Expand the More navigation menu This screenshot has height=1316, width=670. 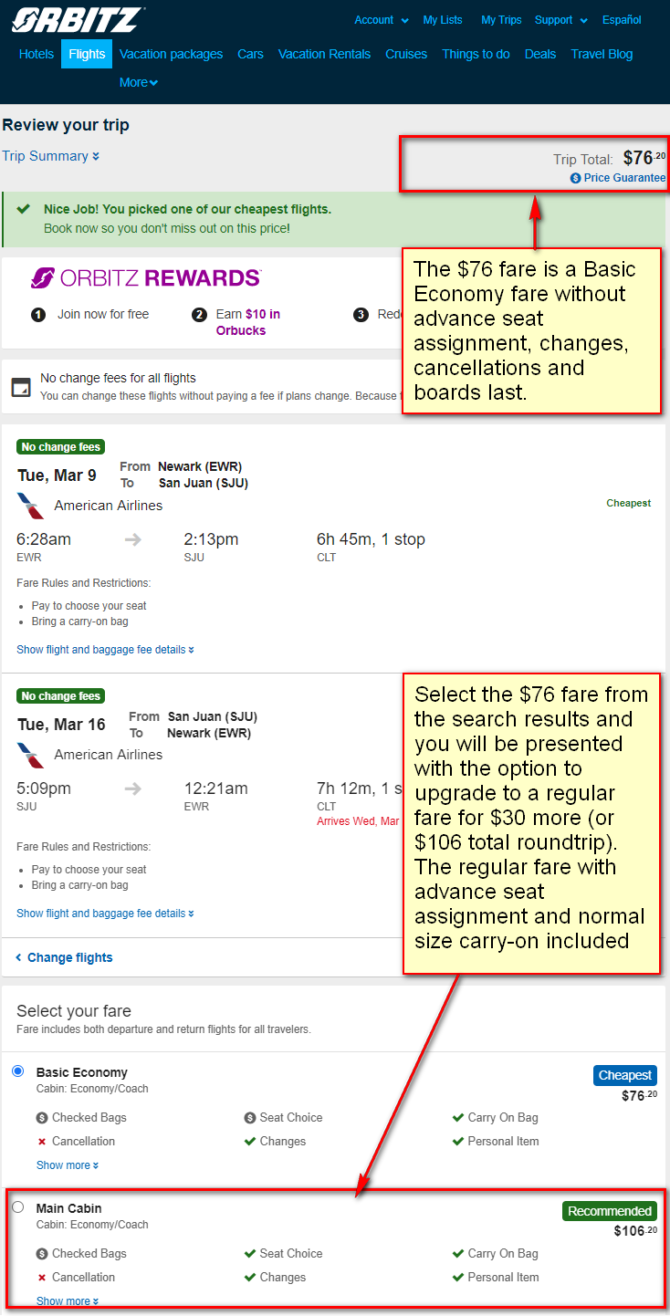pyautogui.click(x=138, y=82)
